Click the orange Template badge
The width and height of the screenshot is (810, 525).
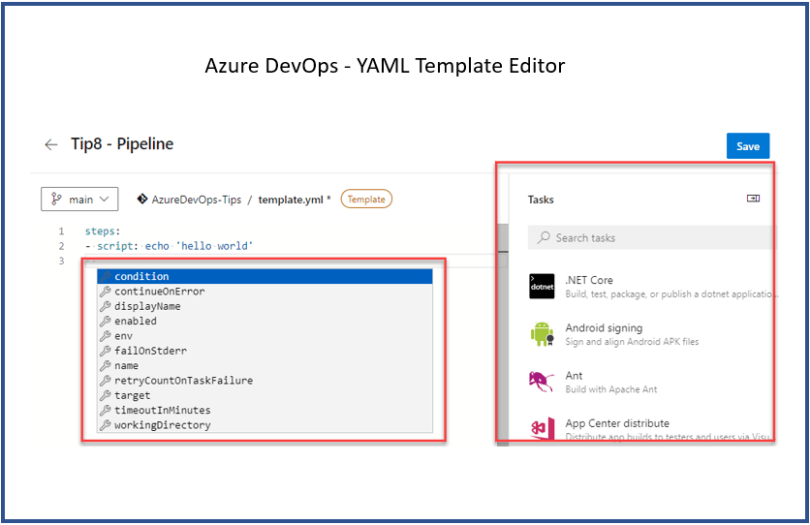point(366,199)
